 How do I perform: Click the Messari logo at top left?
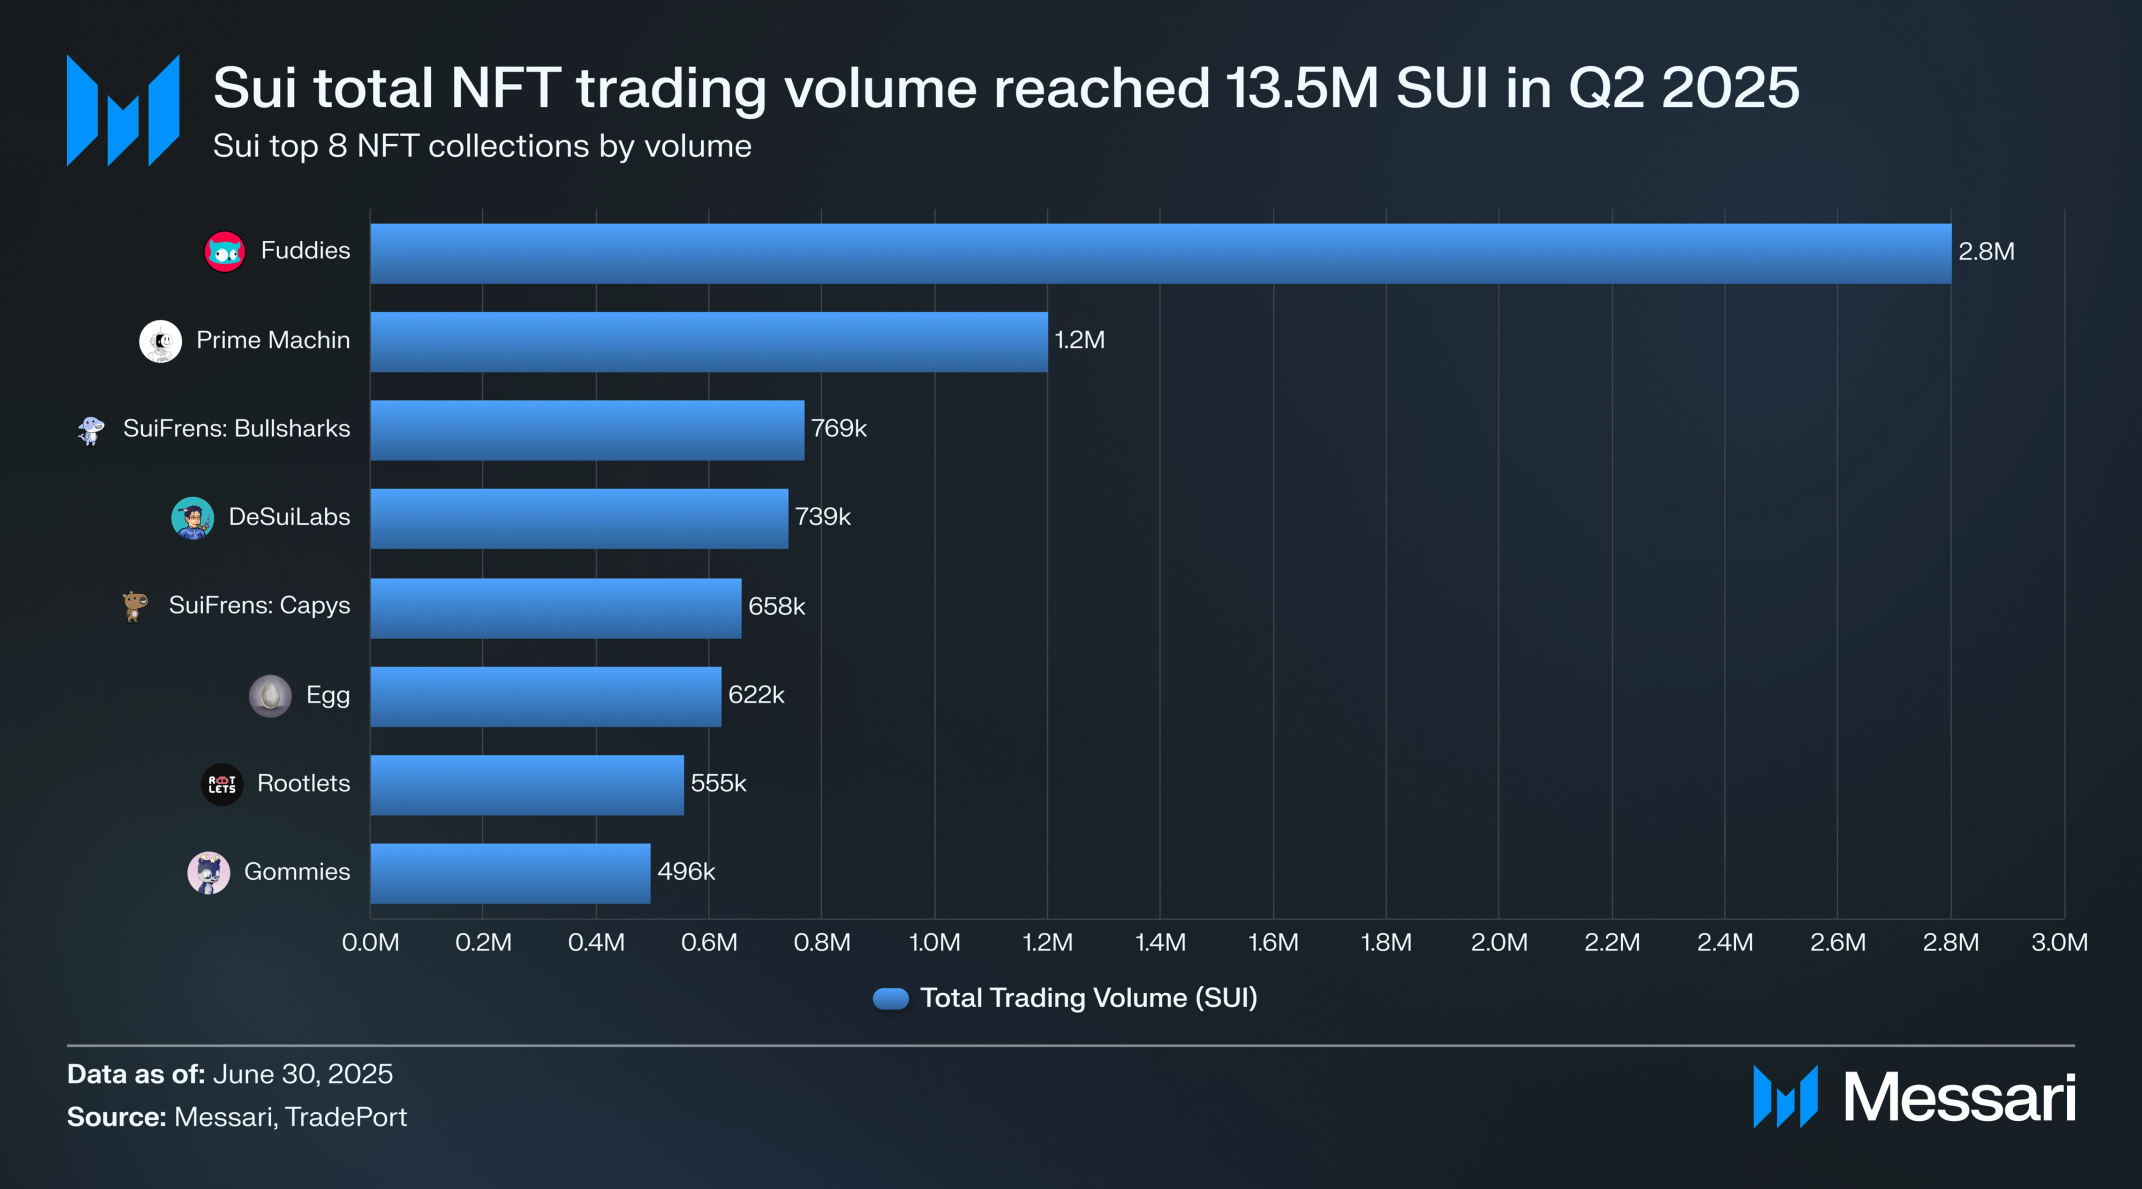(x=123, y=110)
